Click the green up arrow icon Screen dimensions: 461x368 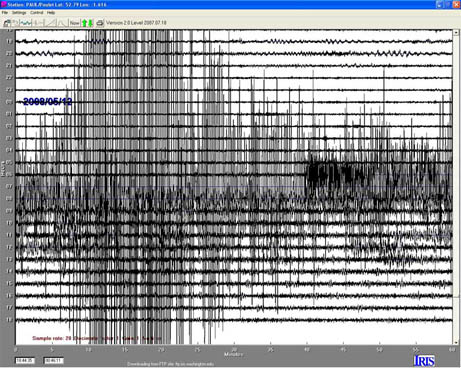[x=84, y=23]
